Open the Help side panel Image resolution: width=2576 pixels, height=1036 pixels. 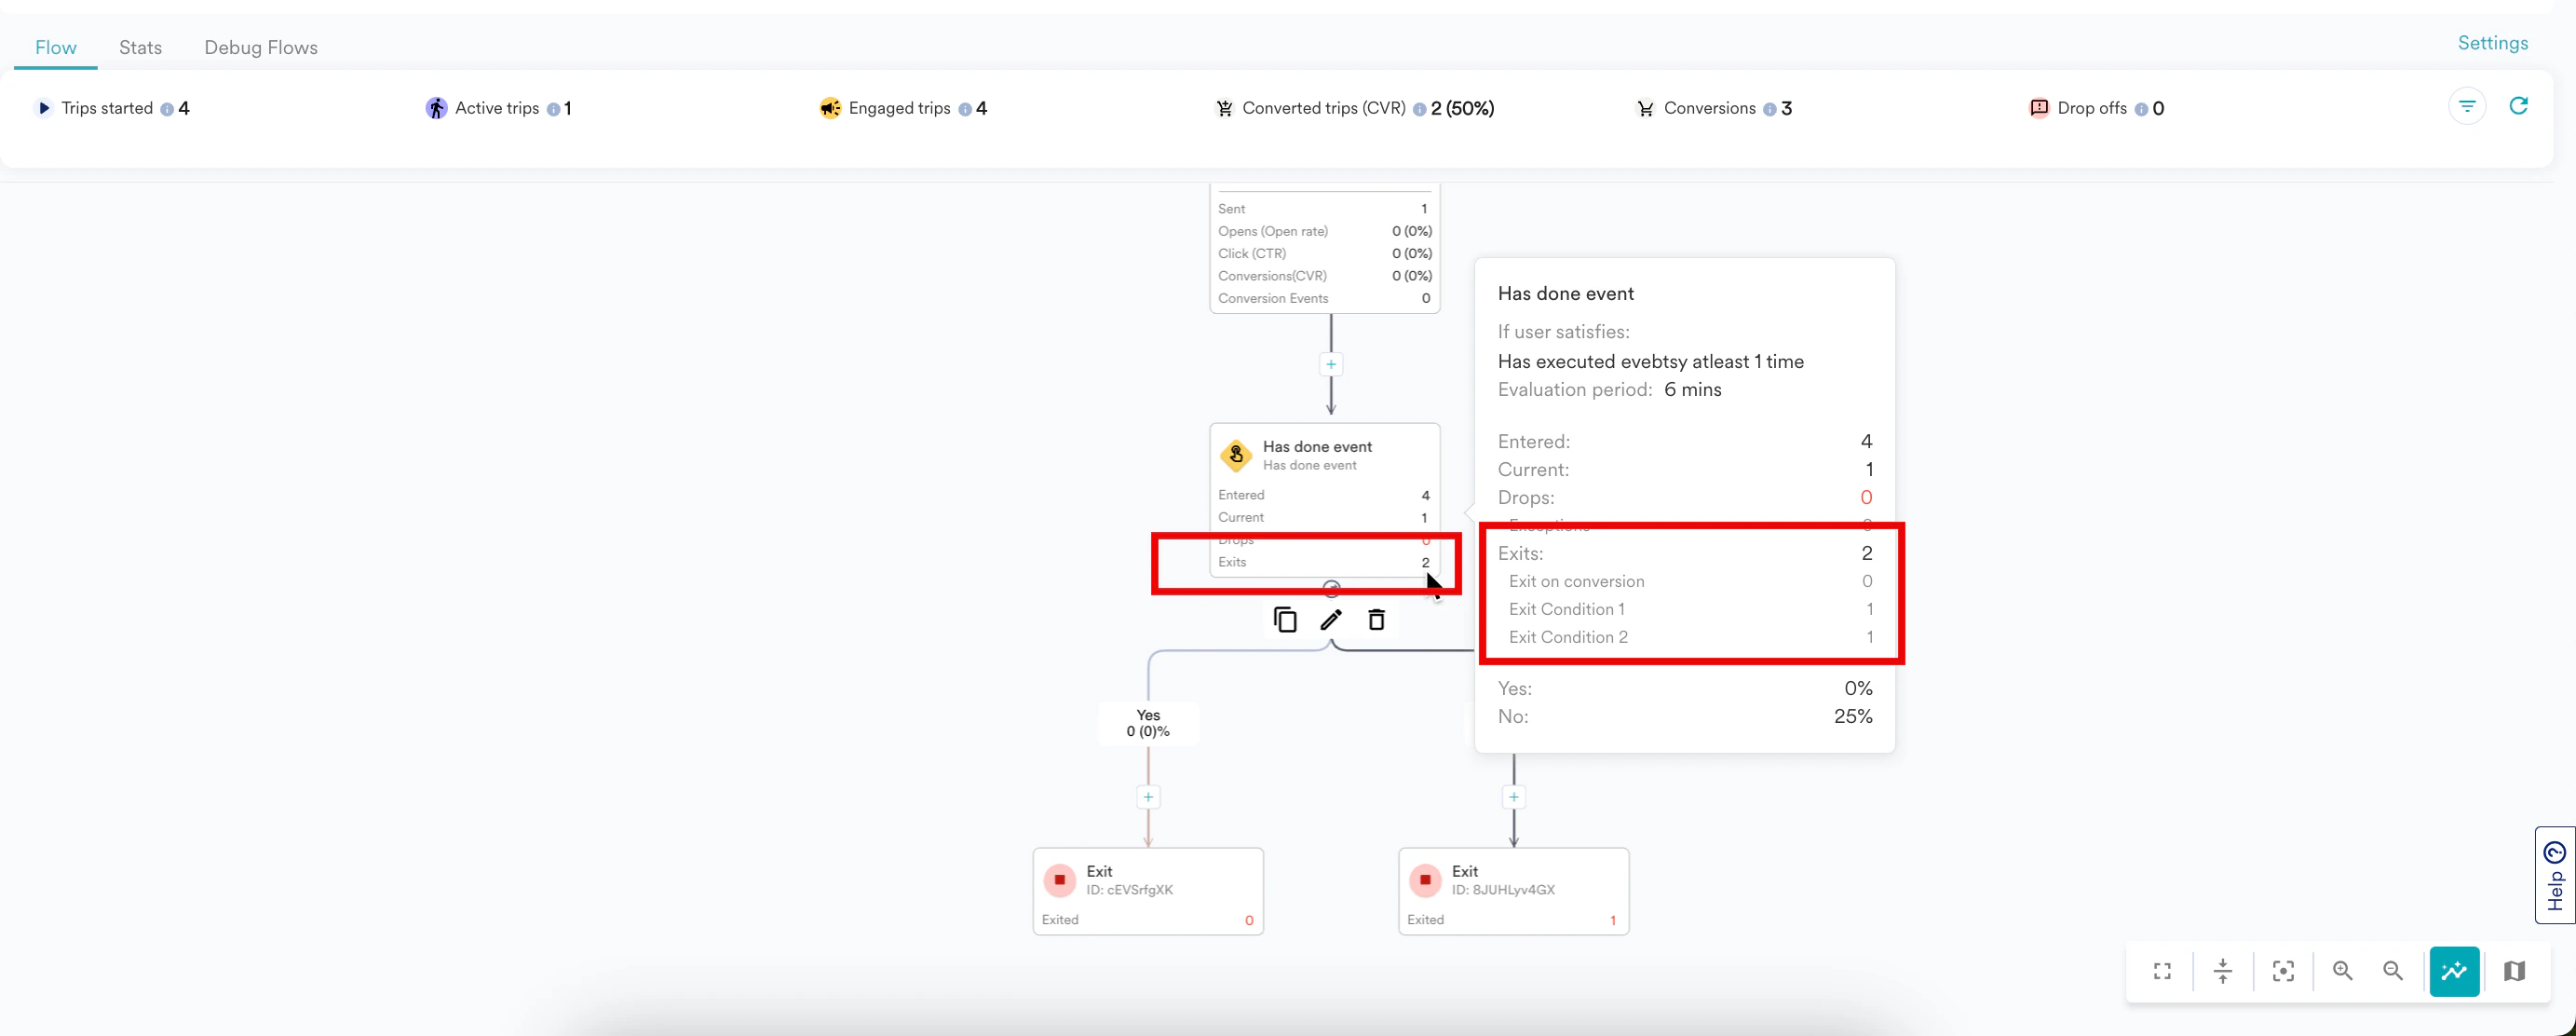point(2555,875)
